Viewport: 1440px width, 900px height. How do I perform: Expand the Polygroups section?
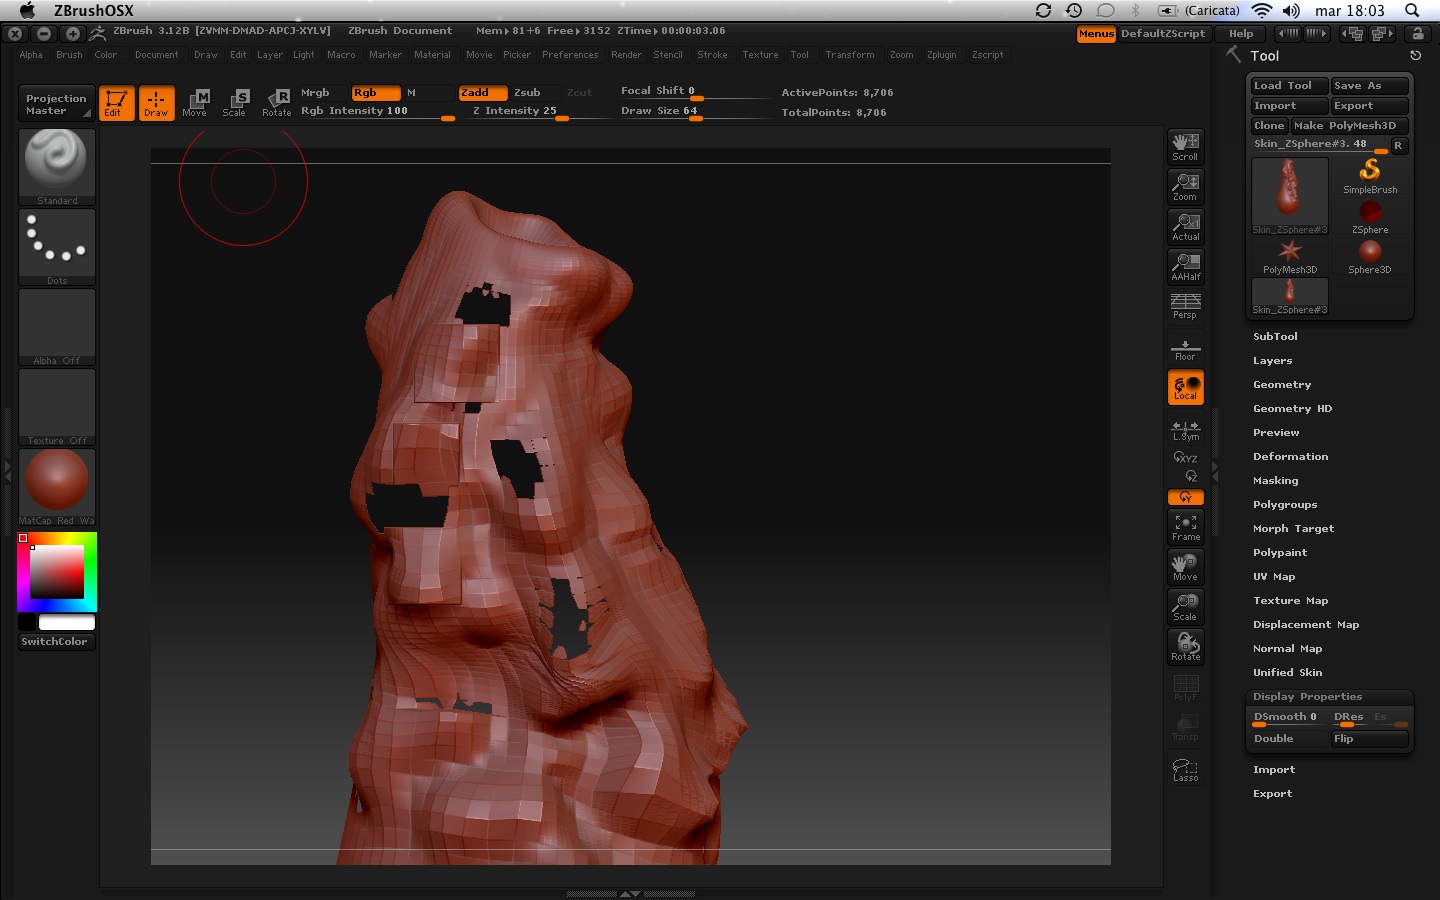[x=1285, y=505]
